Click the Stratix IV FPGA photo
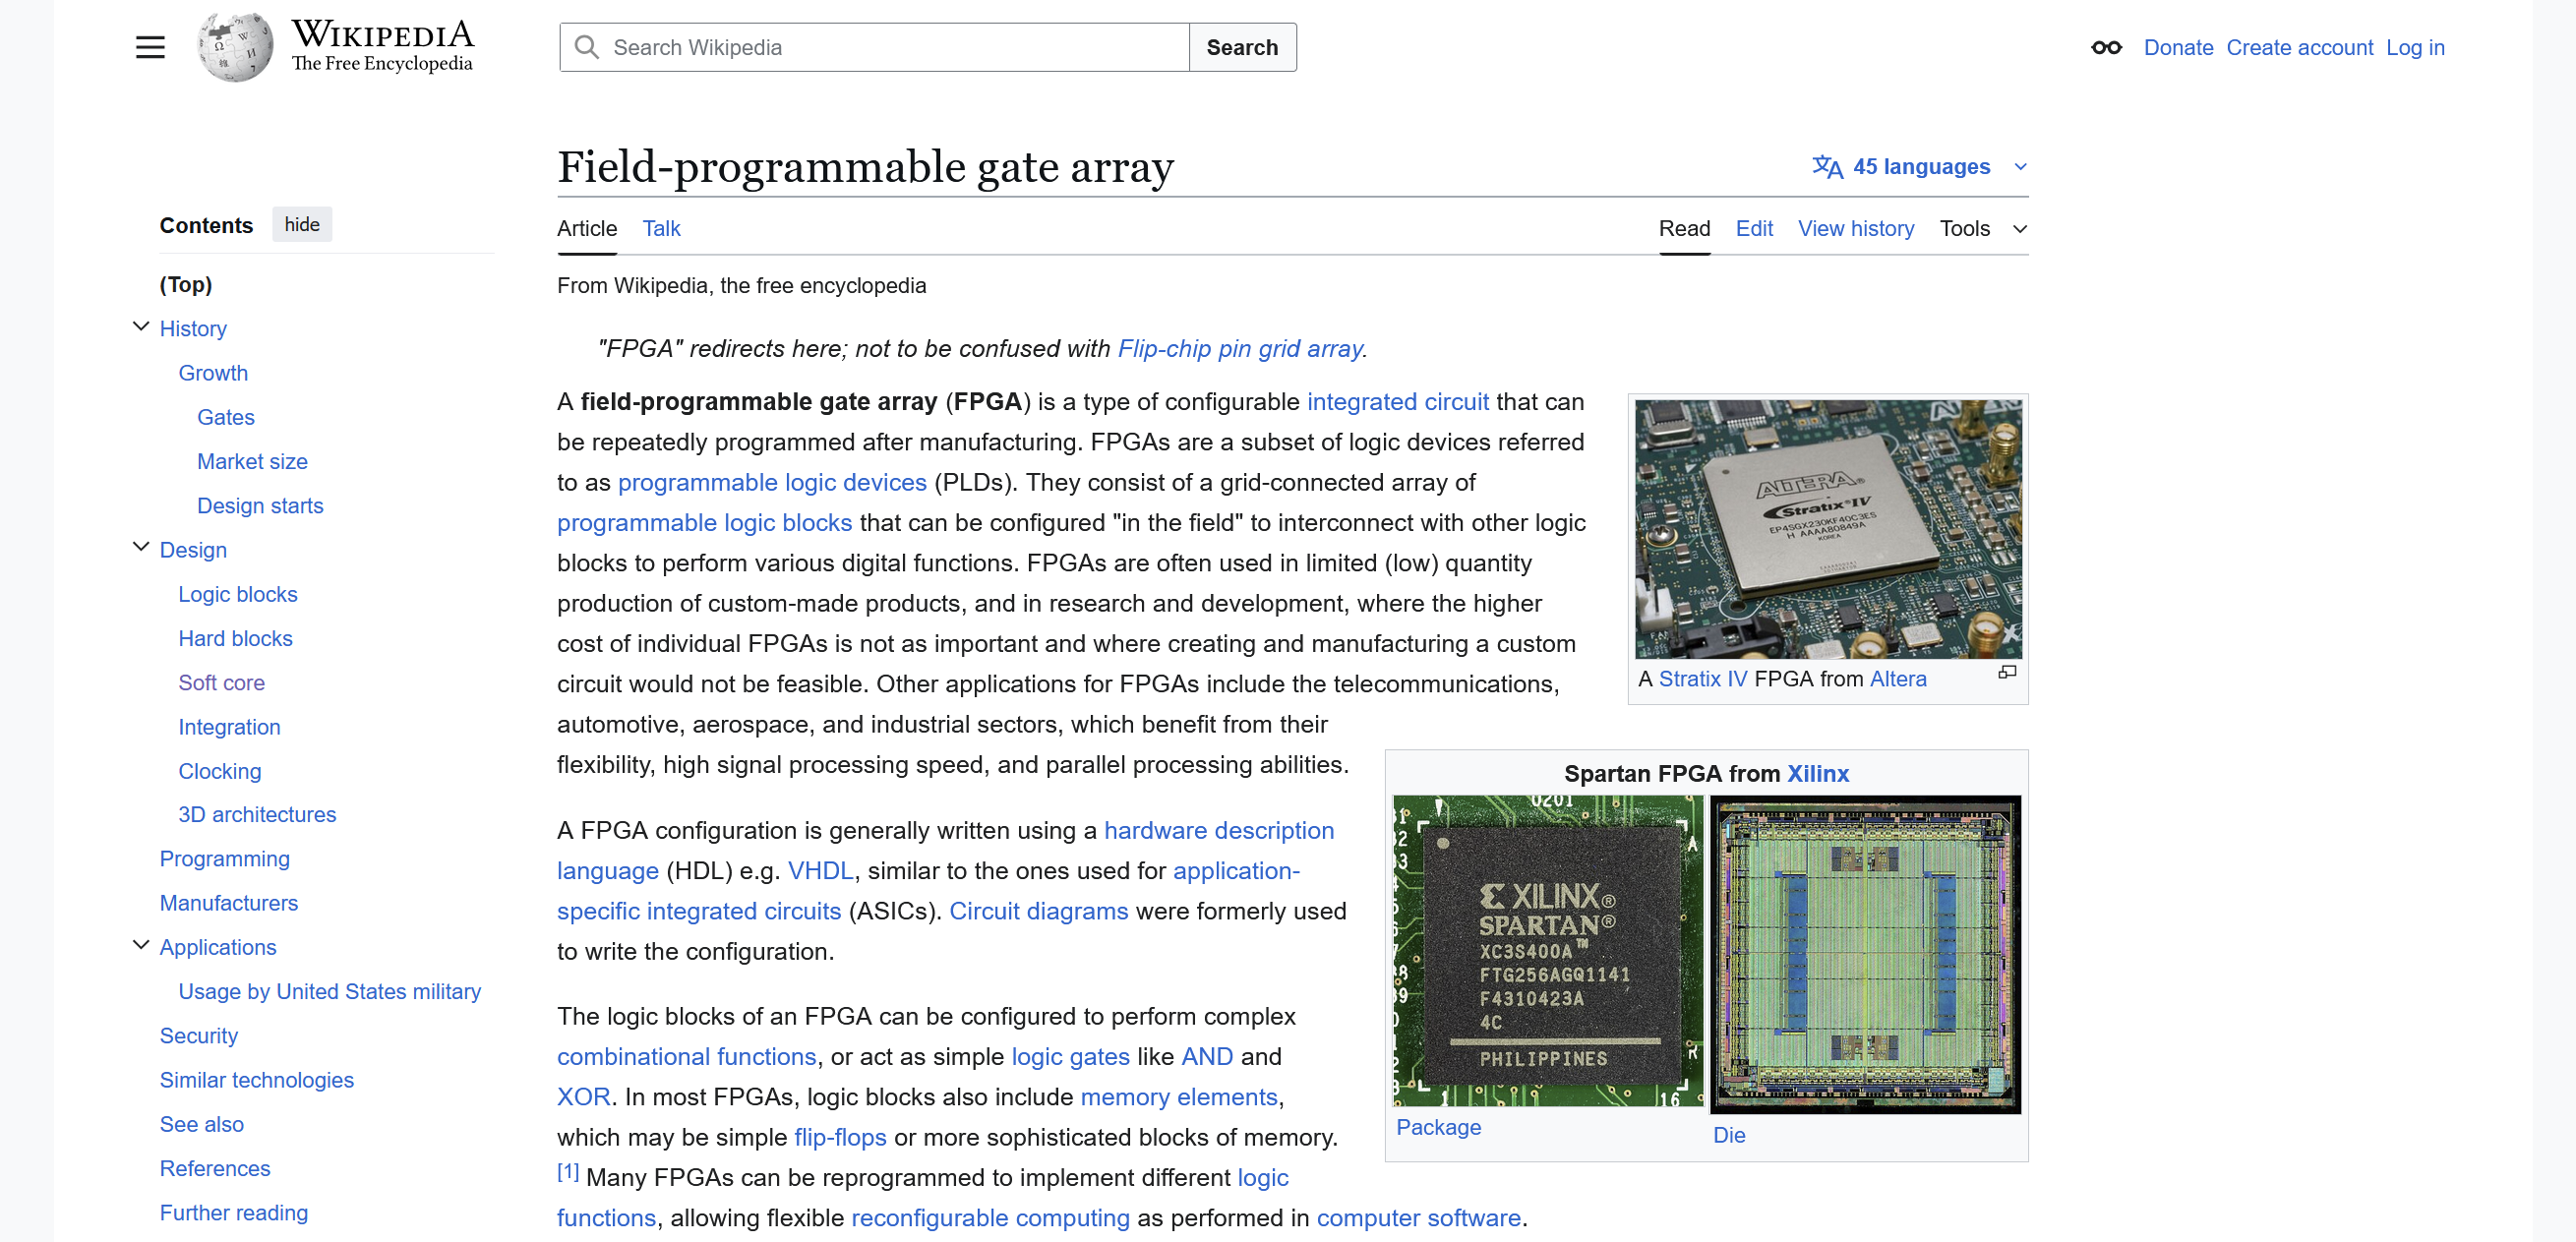 point(1828,529)
